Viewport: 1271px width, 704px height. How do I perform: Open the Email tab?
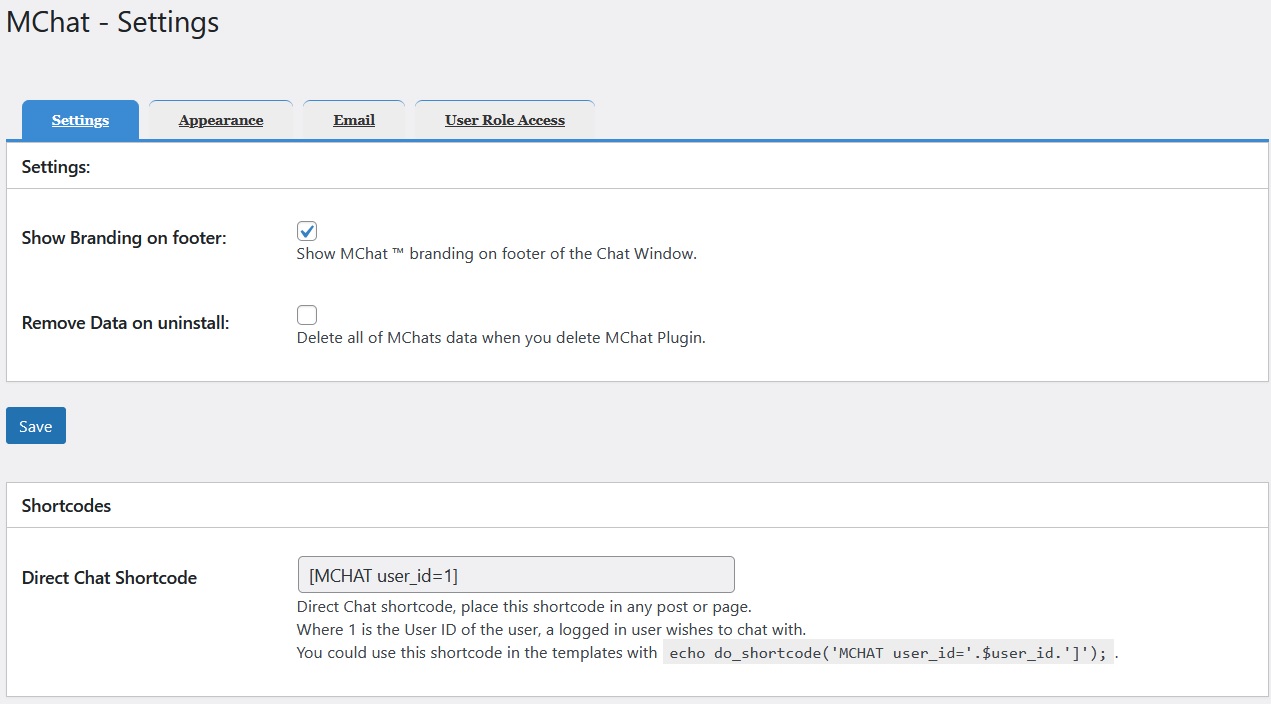click(354, 120)
